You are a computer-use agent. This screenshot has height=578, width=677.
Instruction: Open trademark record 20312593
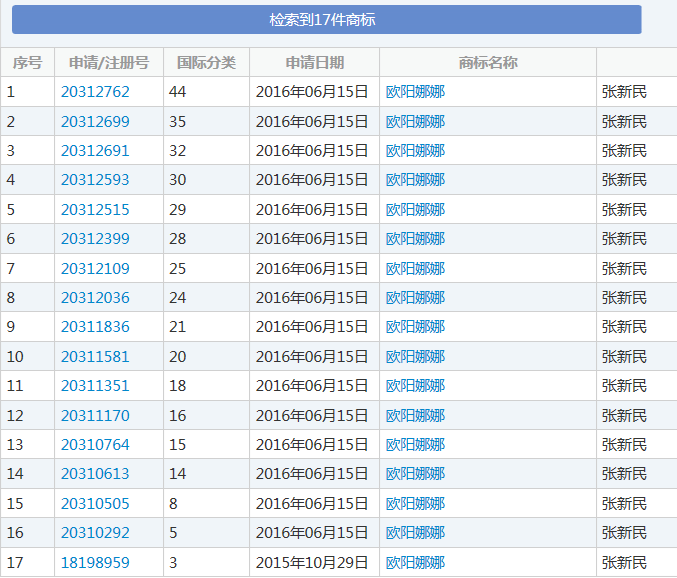point(95,180)
